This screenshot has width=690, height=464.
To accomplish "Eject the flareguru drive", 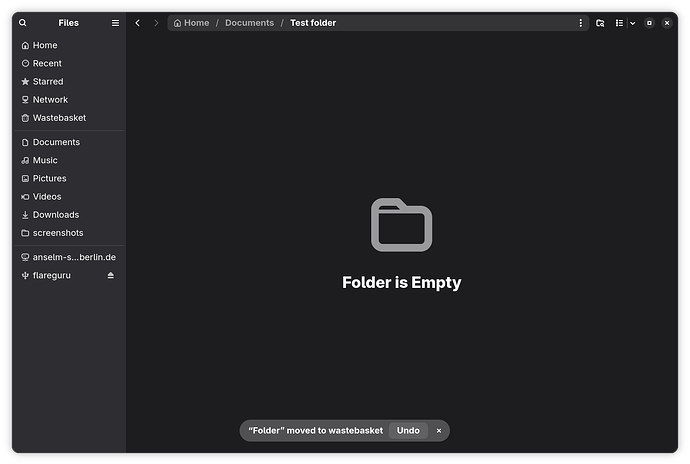I will click(x=111, y=275).
